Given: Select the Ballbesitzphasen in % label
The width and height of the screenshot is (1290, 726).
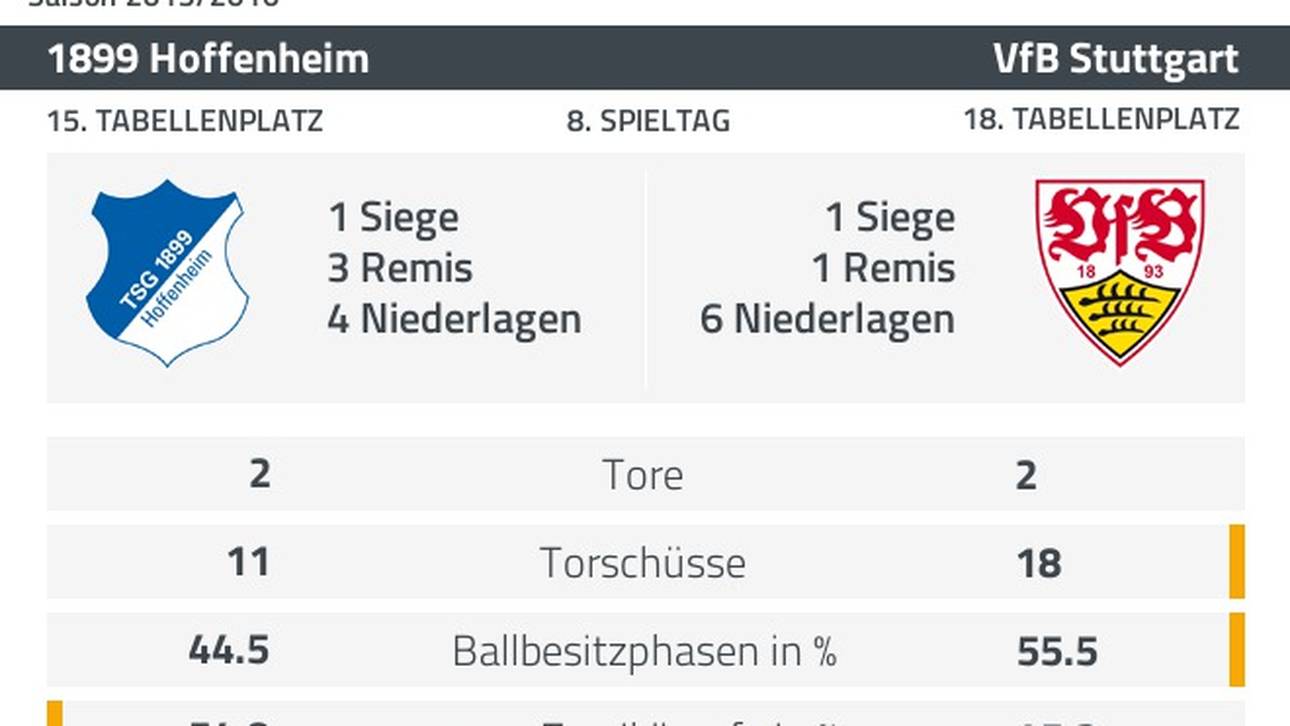Looking at the screenshot, I should tap(644, 651).
